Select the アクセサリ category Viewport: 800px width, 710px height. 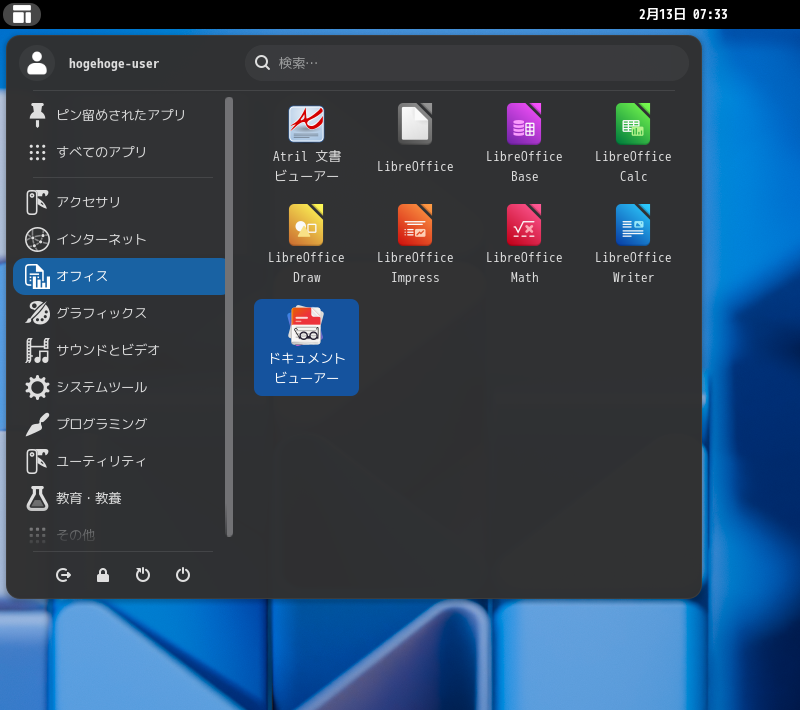point(119,202)
